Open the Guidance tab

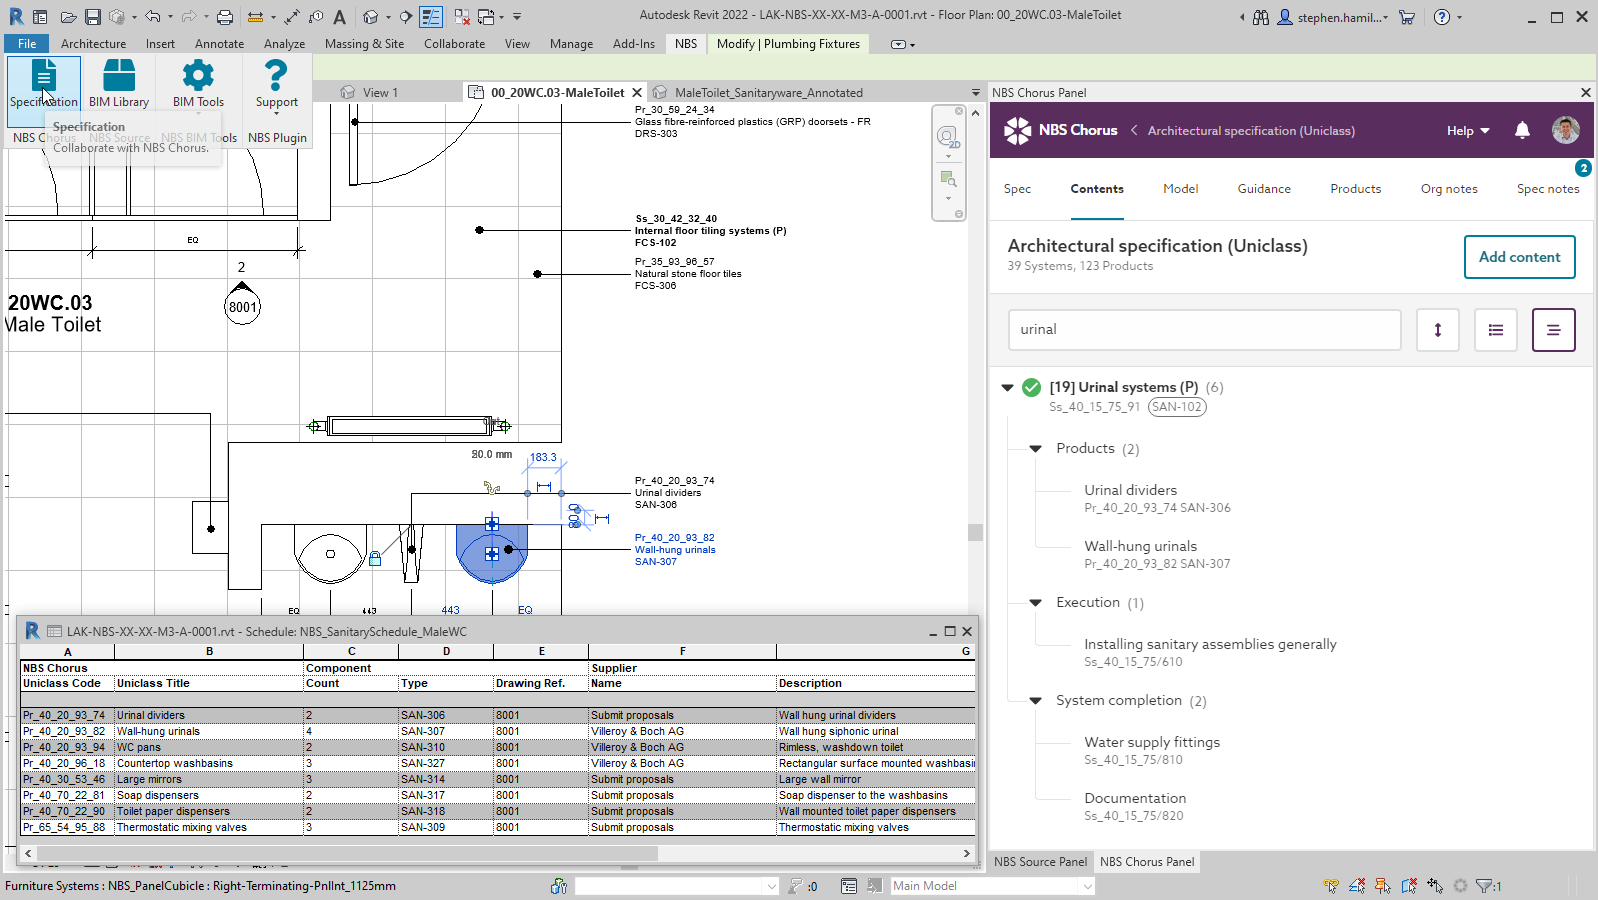1264,189
